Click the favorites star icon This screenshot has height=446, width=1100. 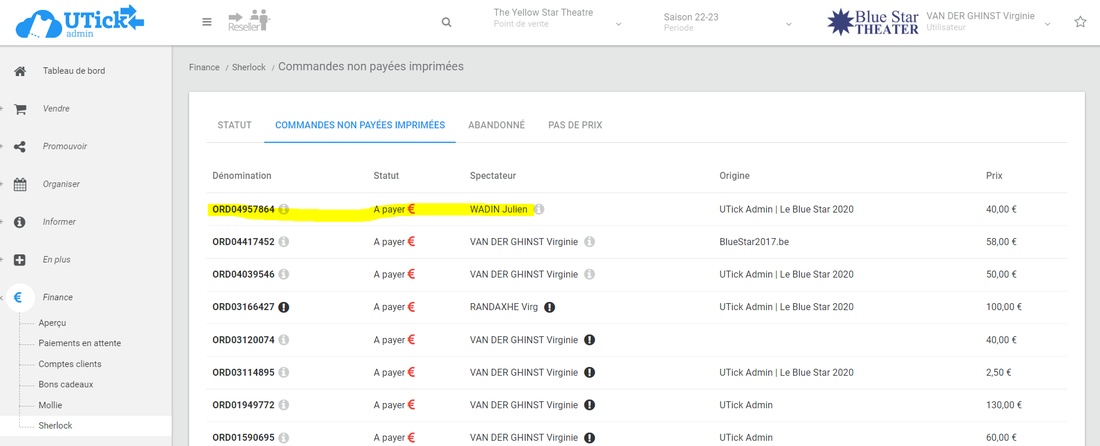click(1080, 22)
